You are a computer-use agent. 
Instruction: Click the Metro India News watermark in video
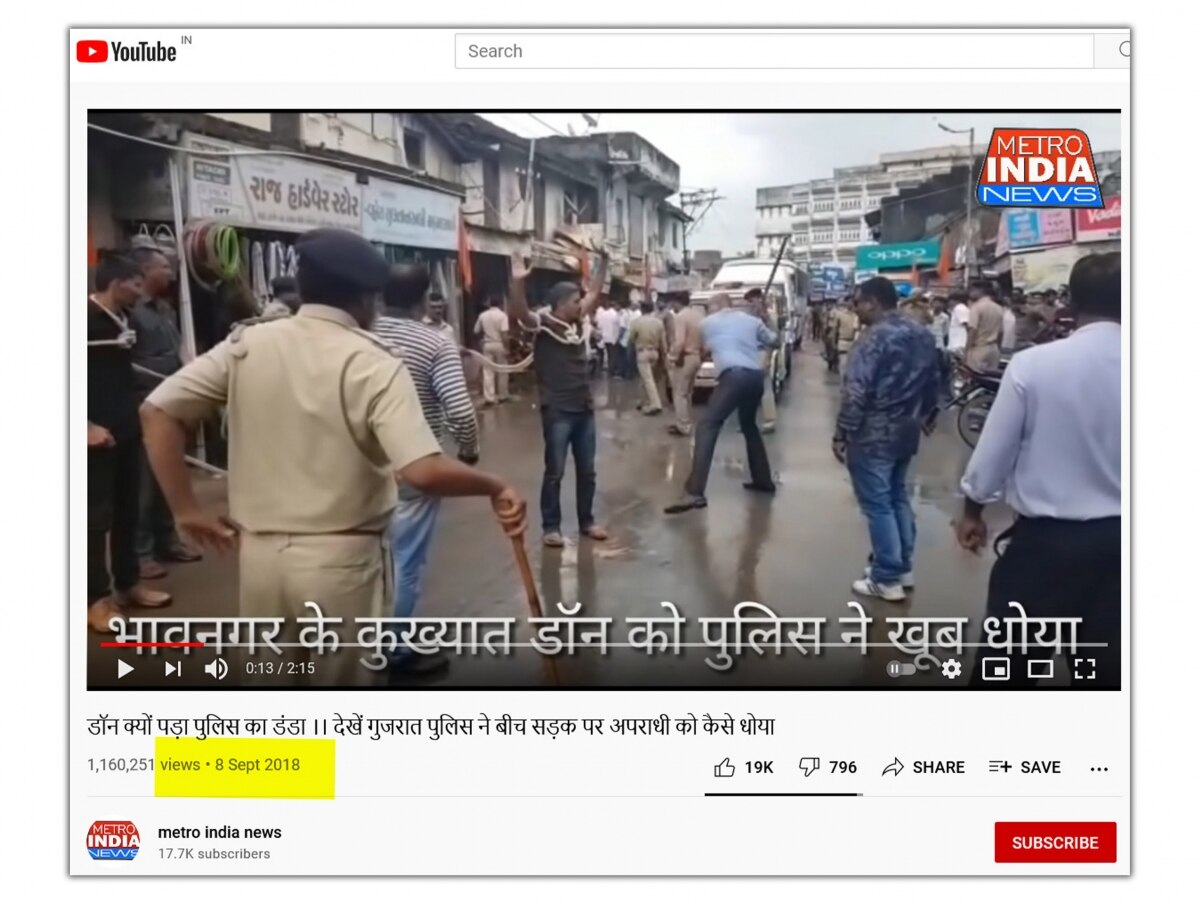point(1039,168)
